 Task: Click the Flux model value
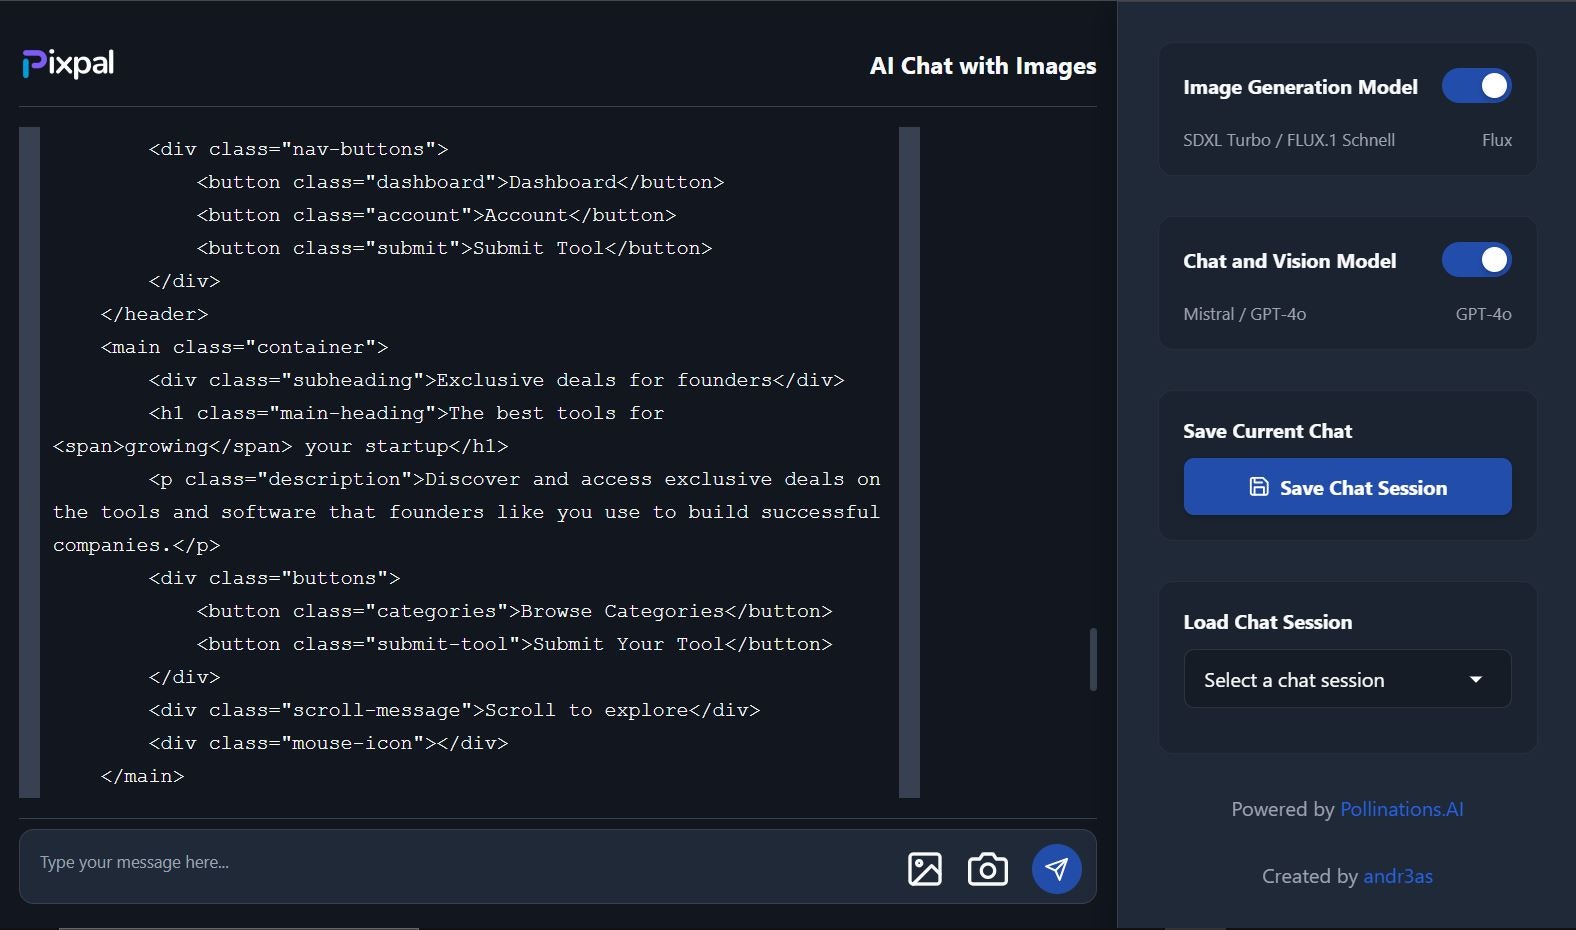coord(1497,140)
